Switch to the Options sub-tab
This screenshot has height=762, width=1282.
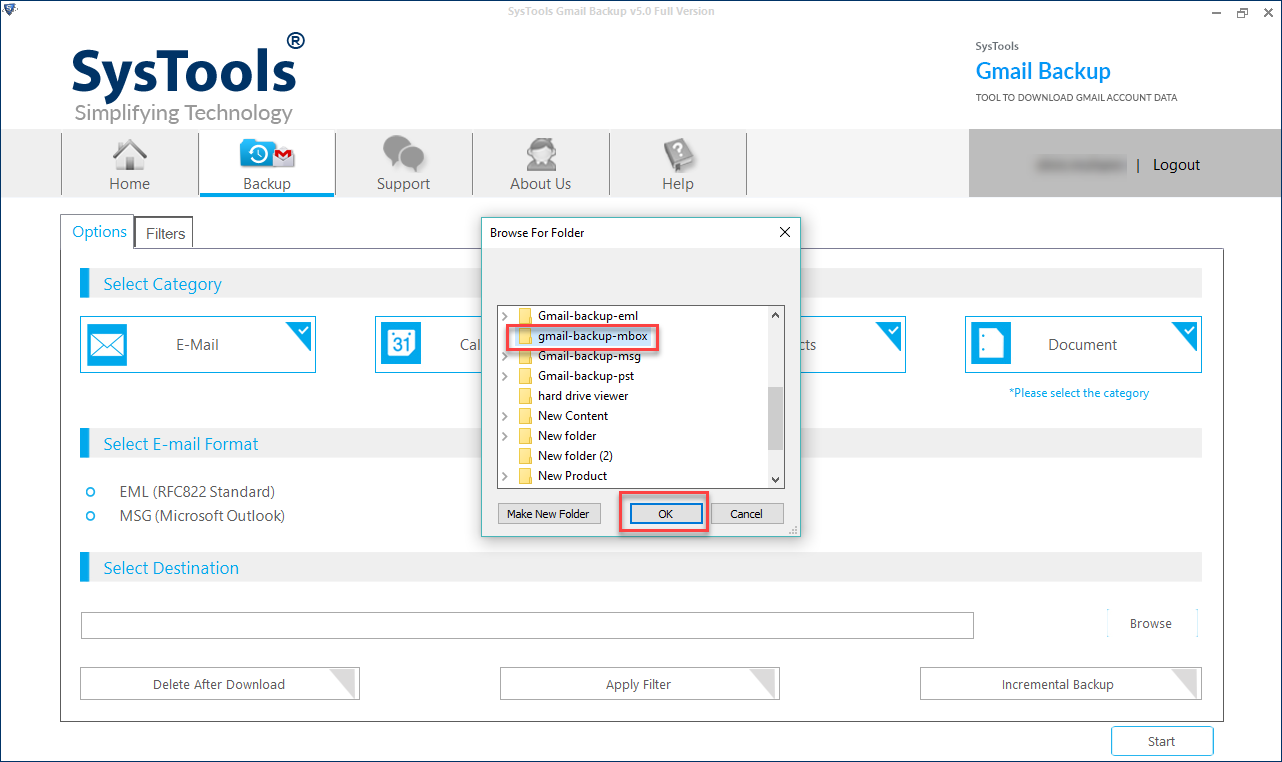[100, 231]
